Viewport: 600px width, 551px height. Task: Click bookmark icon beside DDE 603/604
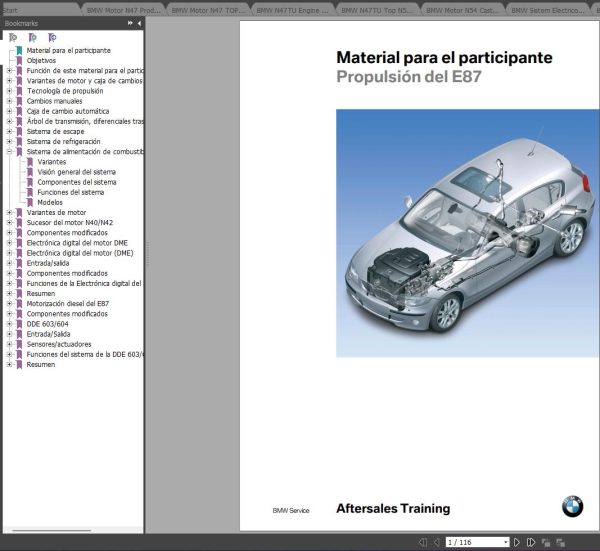(x=19, y=324)
